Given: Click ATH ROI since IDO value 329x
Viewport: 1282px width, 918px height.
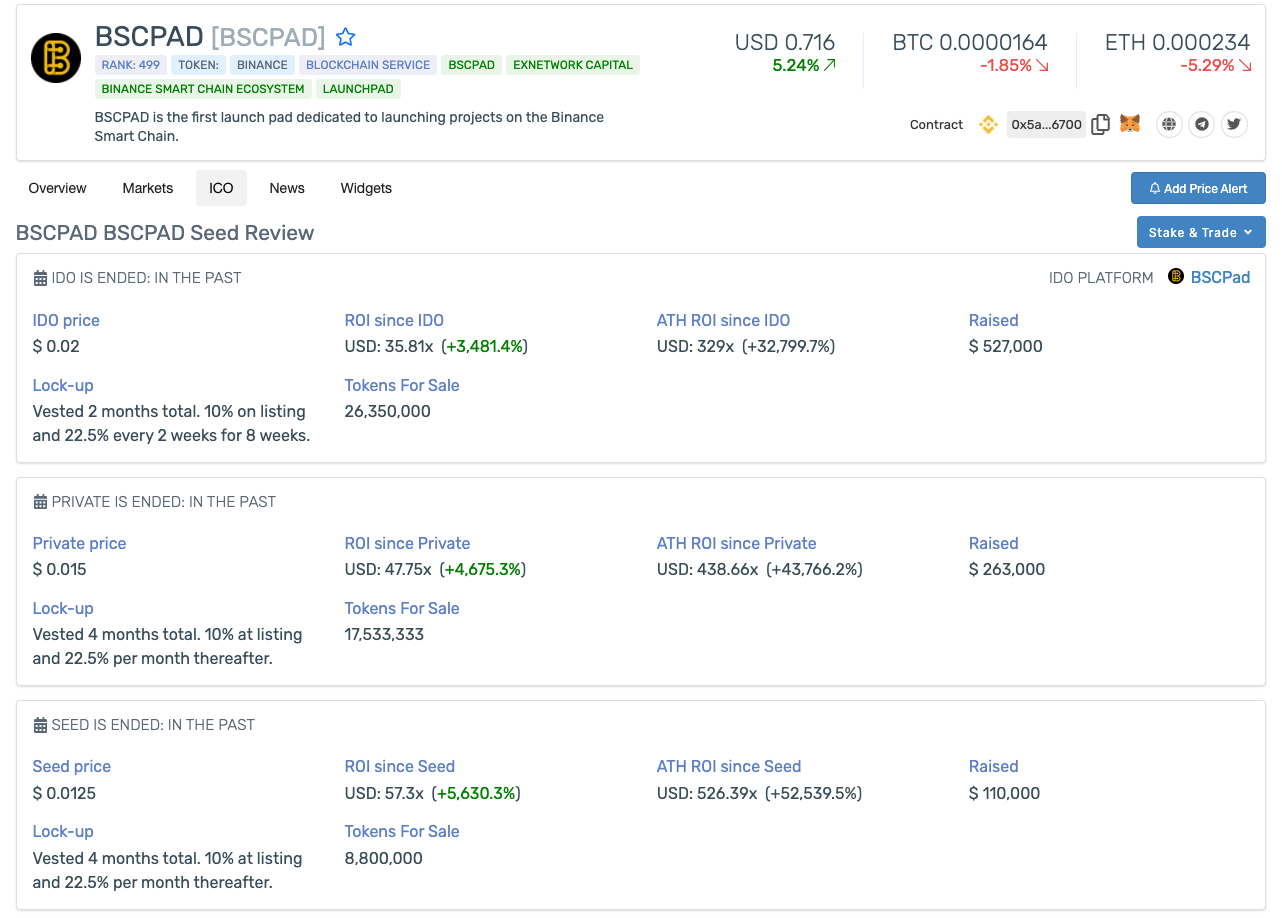Looking at the screenshot, I should click(746, 346).
